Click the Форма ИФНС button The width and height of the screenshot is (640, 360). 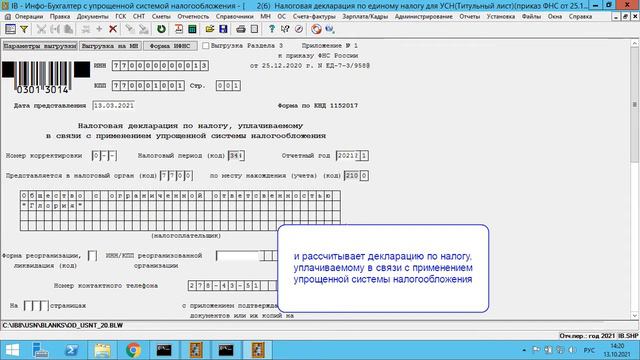tap(170, 46)
